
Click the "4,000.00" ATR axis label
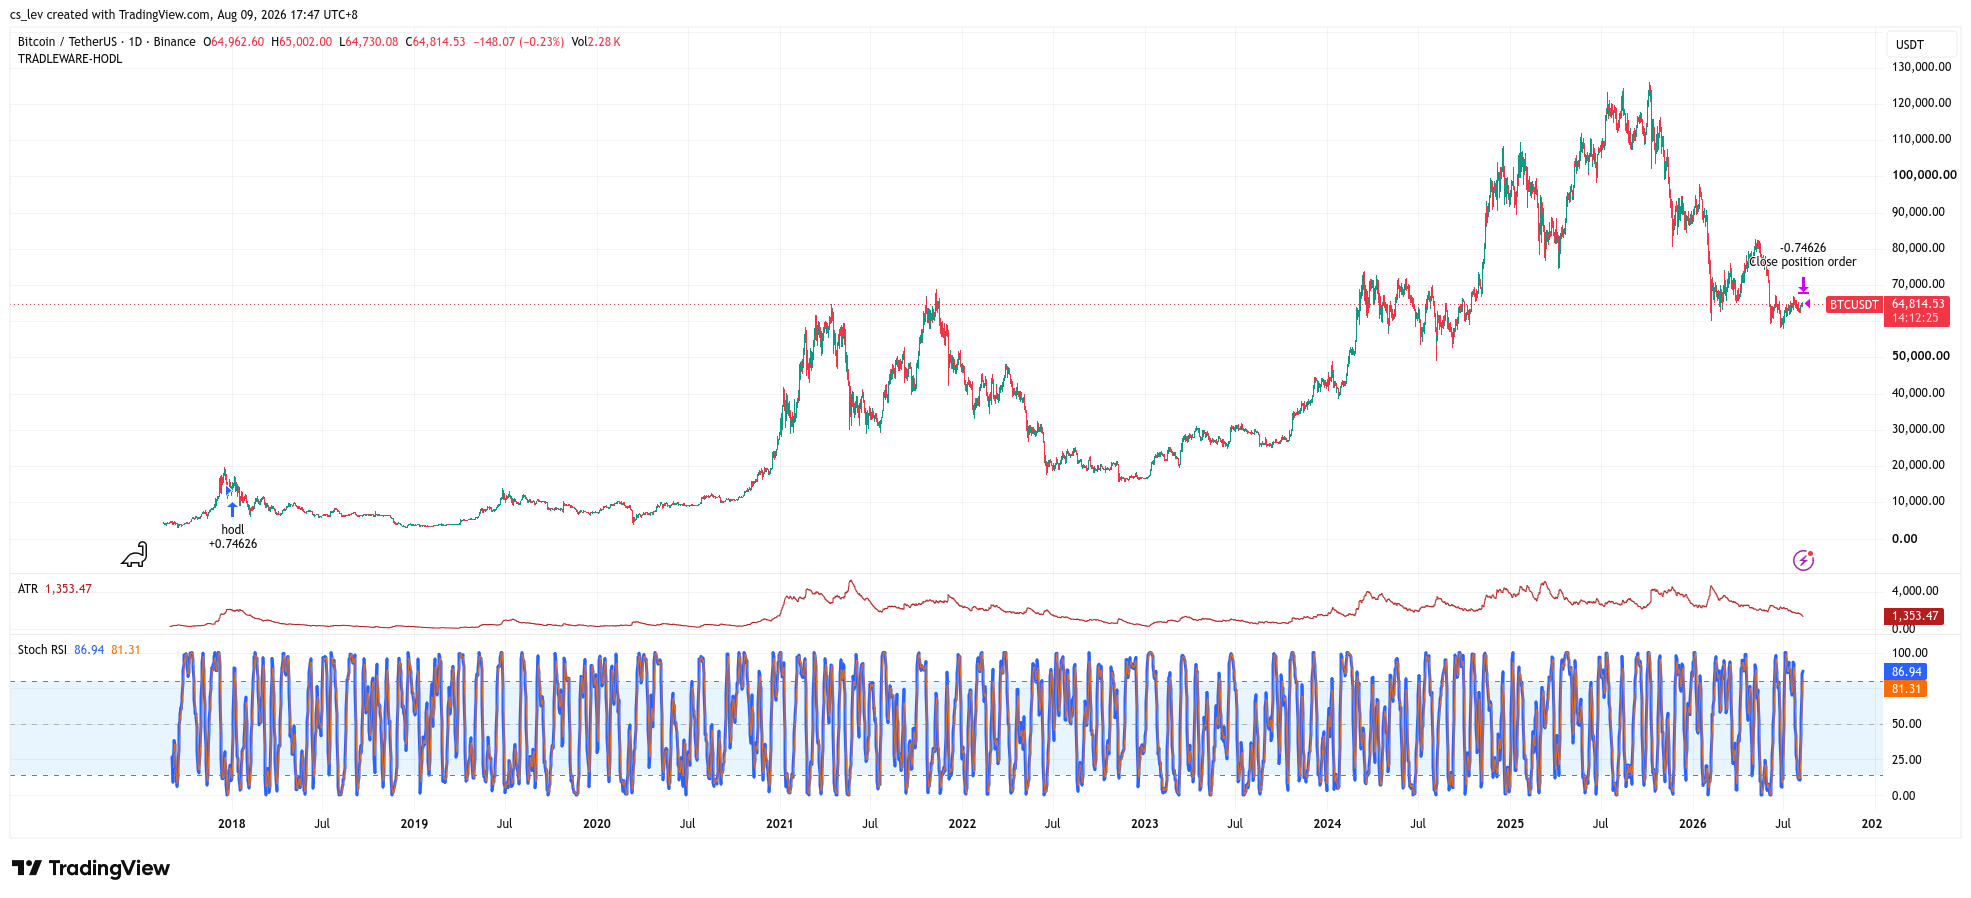[x=1915, y=591]
